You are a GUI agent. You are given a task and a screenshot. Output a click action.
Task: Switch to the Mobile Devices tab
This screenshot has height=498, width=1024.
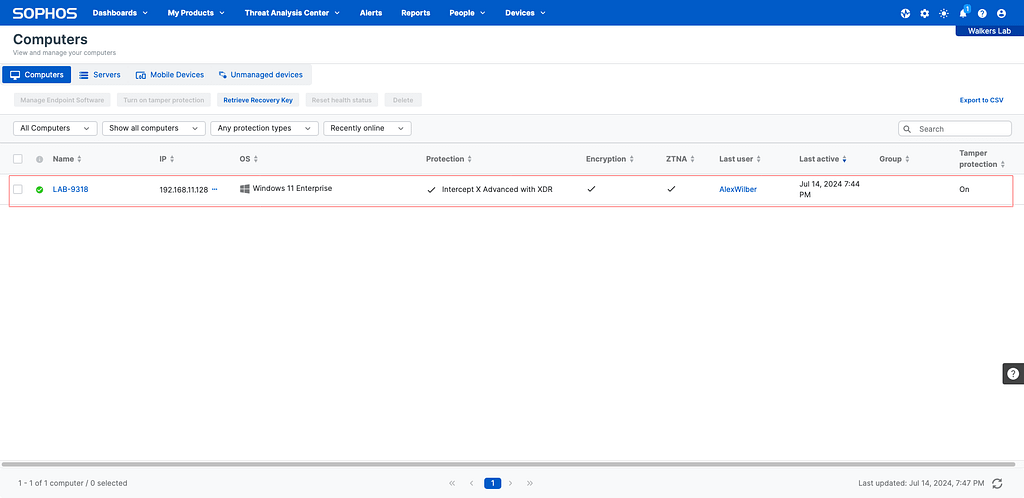tap(170, 75)
